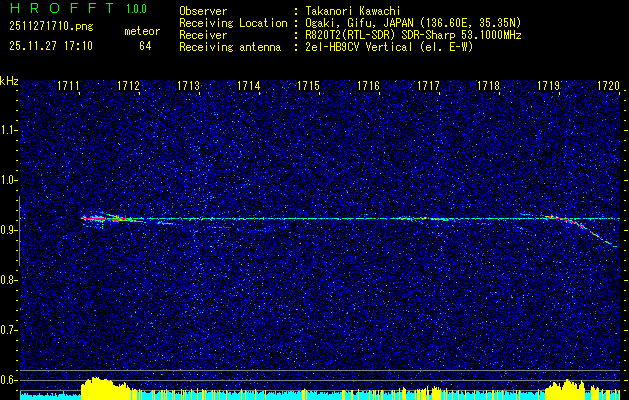Click the yellow signal-level peak below 1719

point(565,389)
